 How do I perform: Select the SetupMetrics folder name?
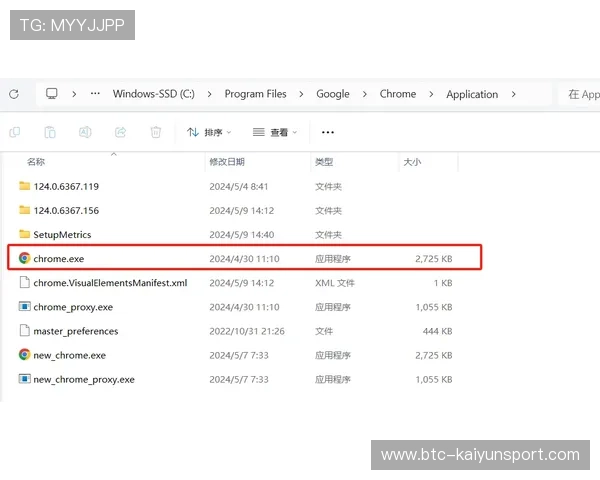(x=62, y=235)
